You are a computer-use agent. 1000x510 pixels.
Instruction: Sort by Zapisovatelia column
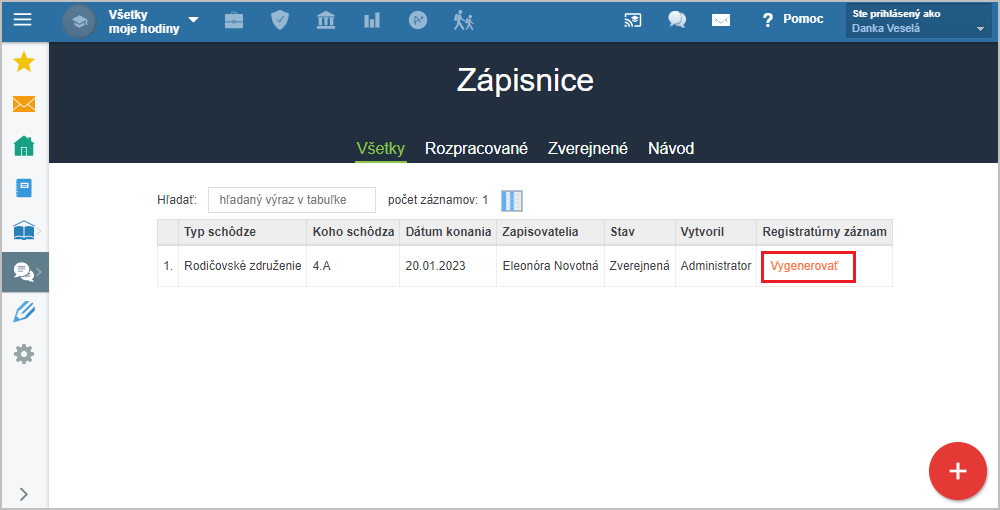551,232
